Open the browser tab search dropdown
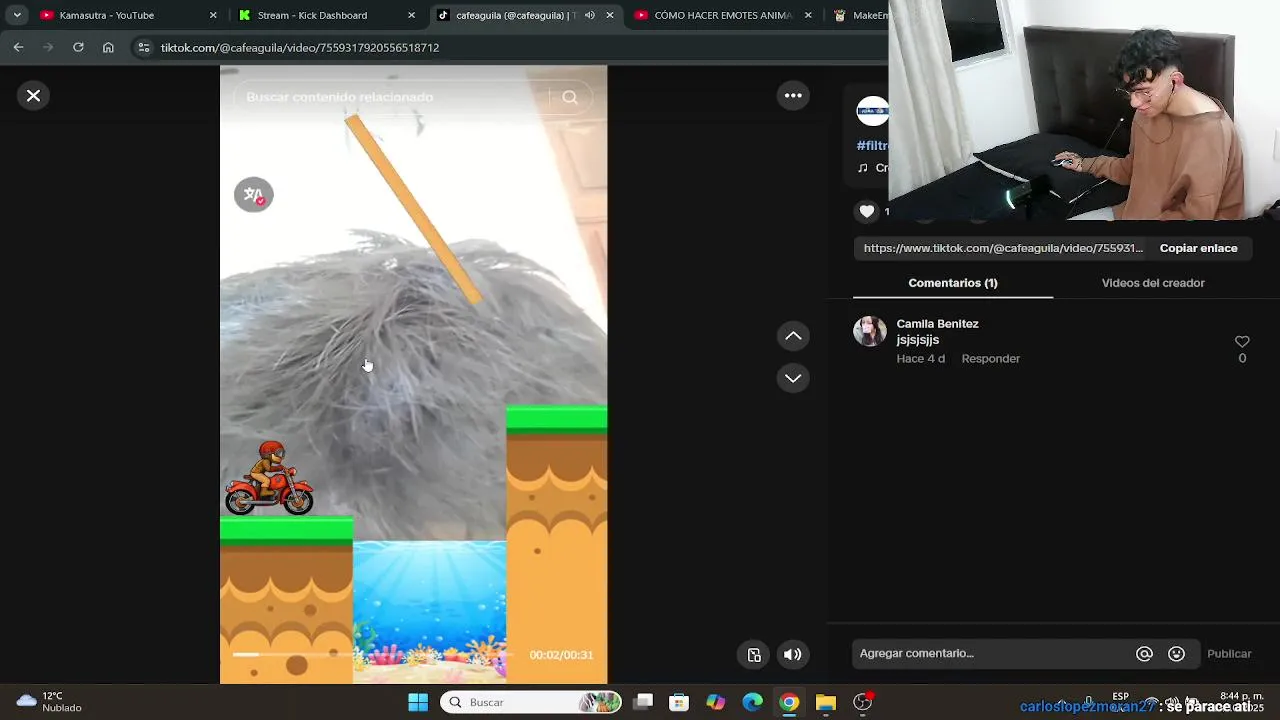 17,15
